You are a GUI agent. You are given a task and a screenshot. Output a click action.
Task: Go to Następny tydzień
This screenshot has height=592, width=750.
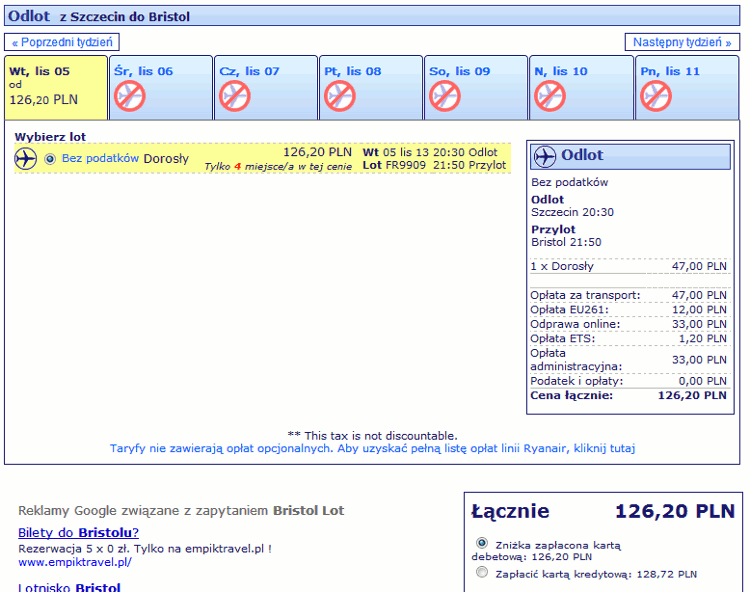(x=682, y=42)
